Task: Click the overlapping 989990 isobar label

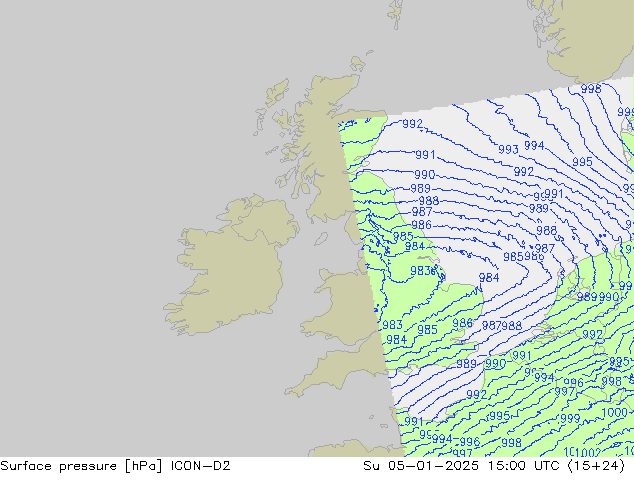Action: (598, 297)
